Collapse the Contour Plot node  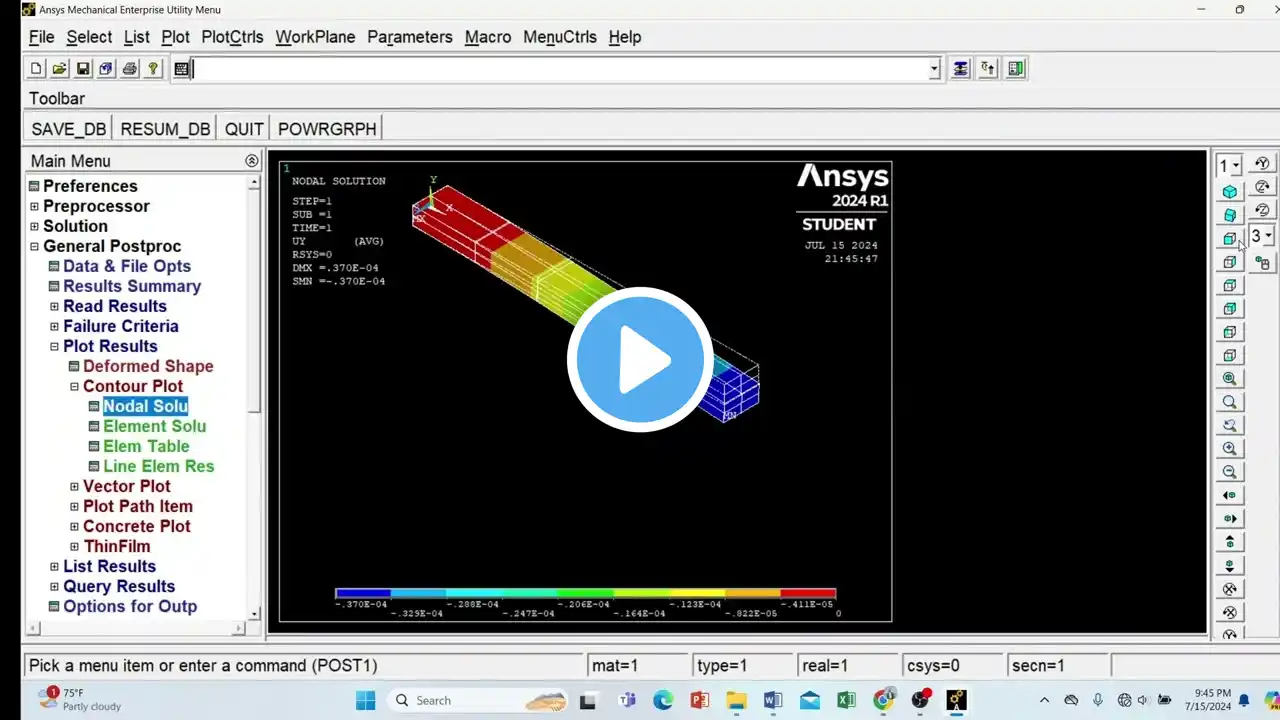coord(74,387)
